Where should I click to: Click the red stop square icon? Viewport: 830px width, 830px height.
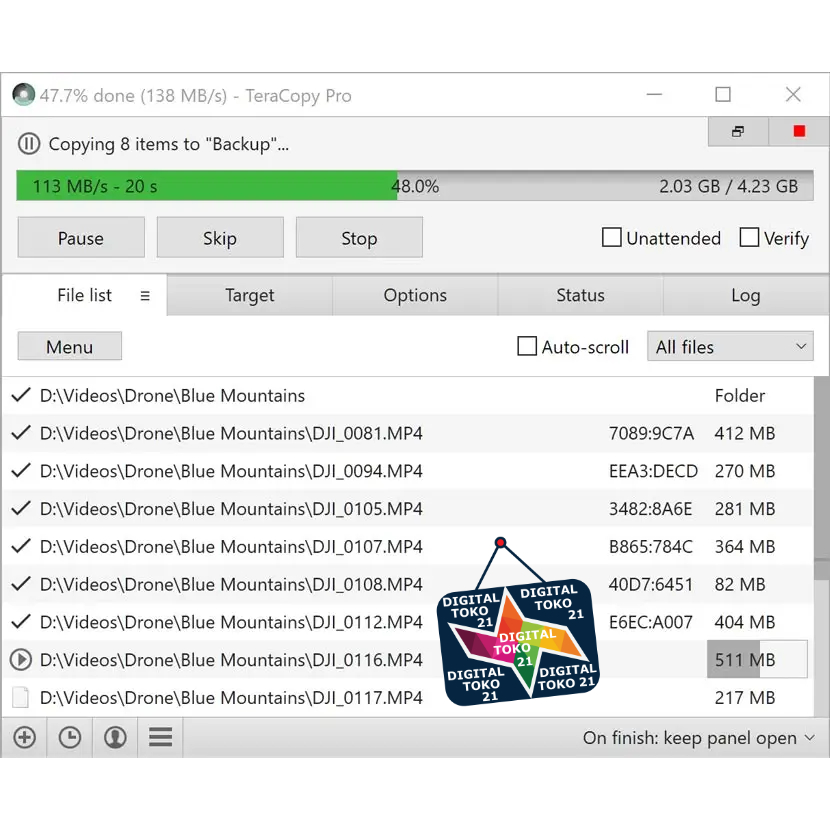(799, 131)
